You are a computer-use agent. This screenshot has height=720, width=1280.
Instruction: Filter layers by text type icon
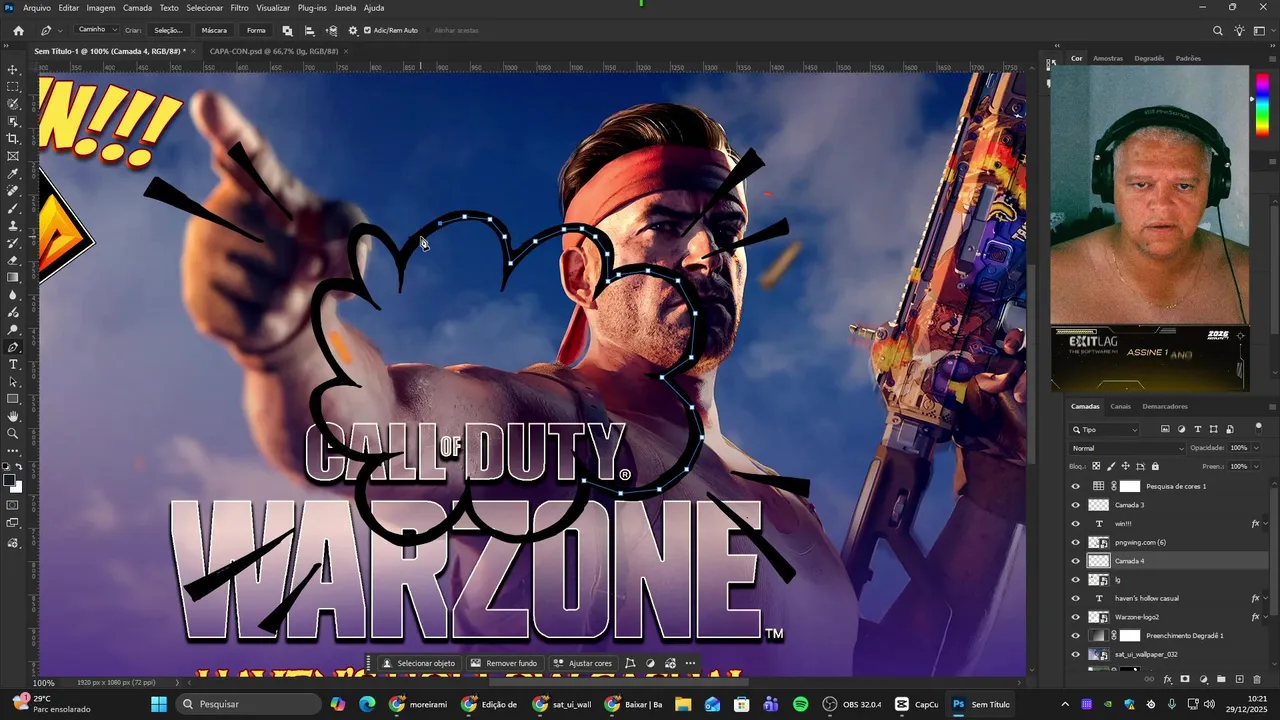pyautogui.click(x=1197, y=429)
